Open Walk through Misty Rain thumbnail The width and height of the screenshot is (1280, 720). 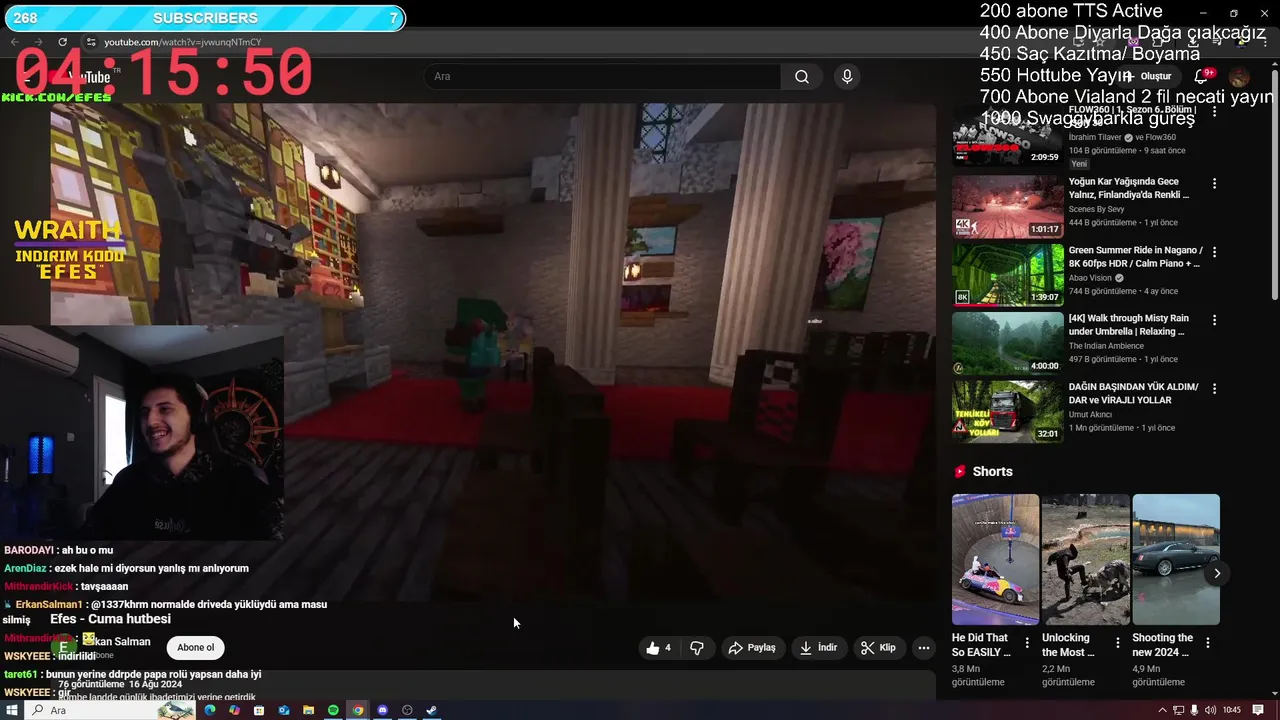(1007, 343)
